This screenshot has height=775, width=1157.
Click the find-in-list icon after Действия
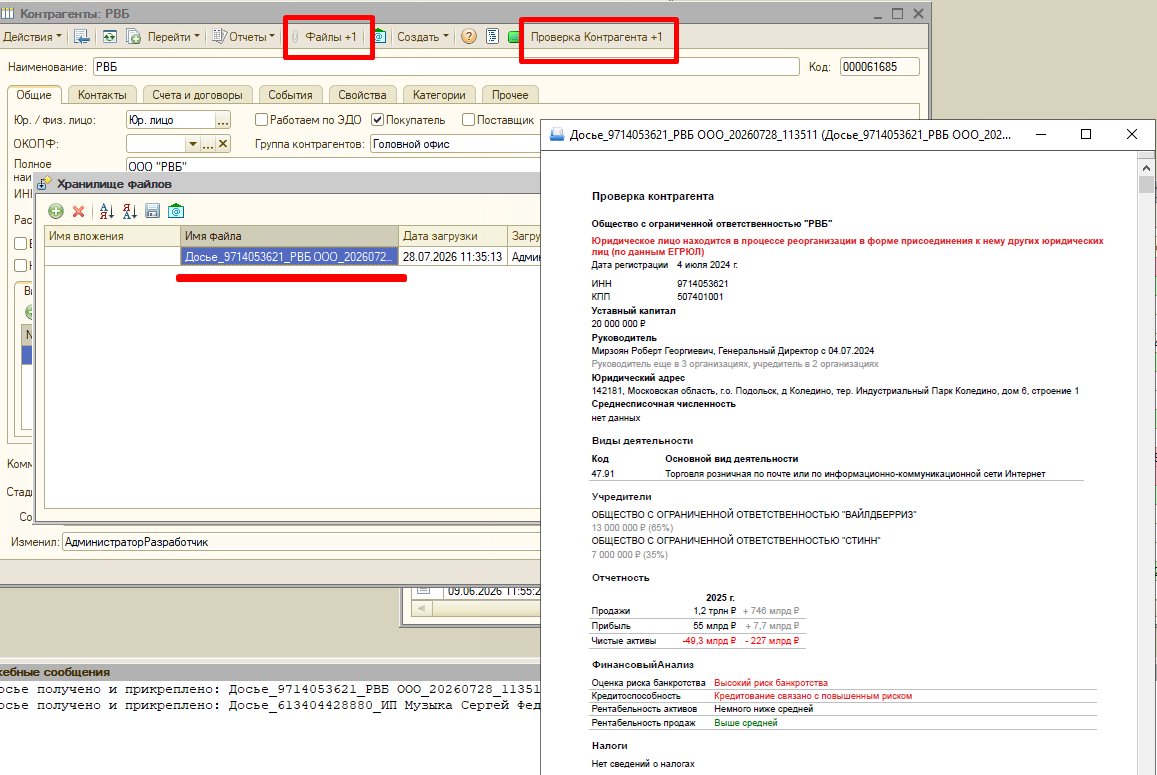pos(82,37)
